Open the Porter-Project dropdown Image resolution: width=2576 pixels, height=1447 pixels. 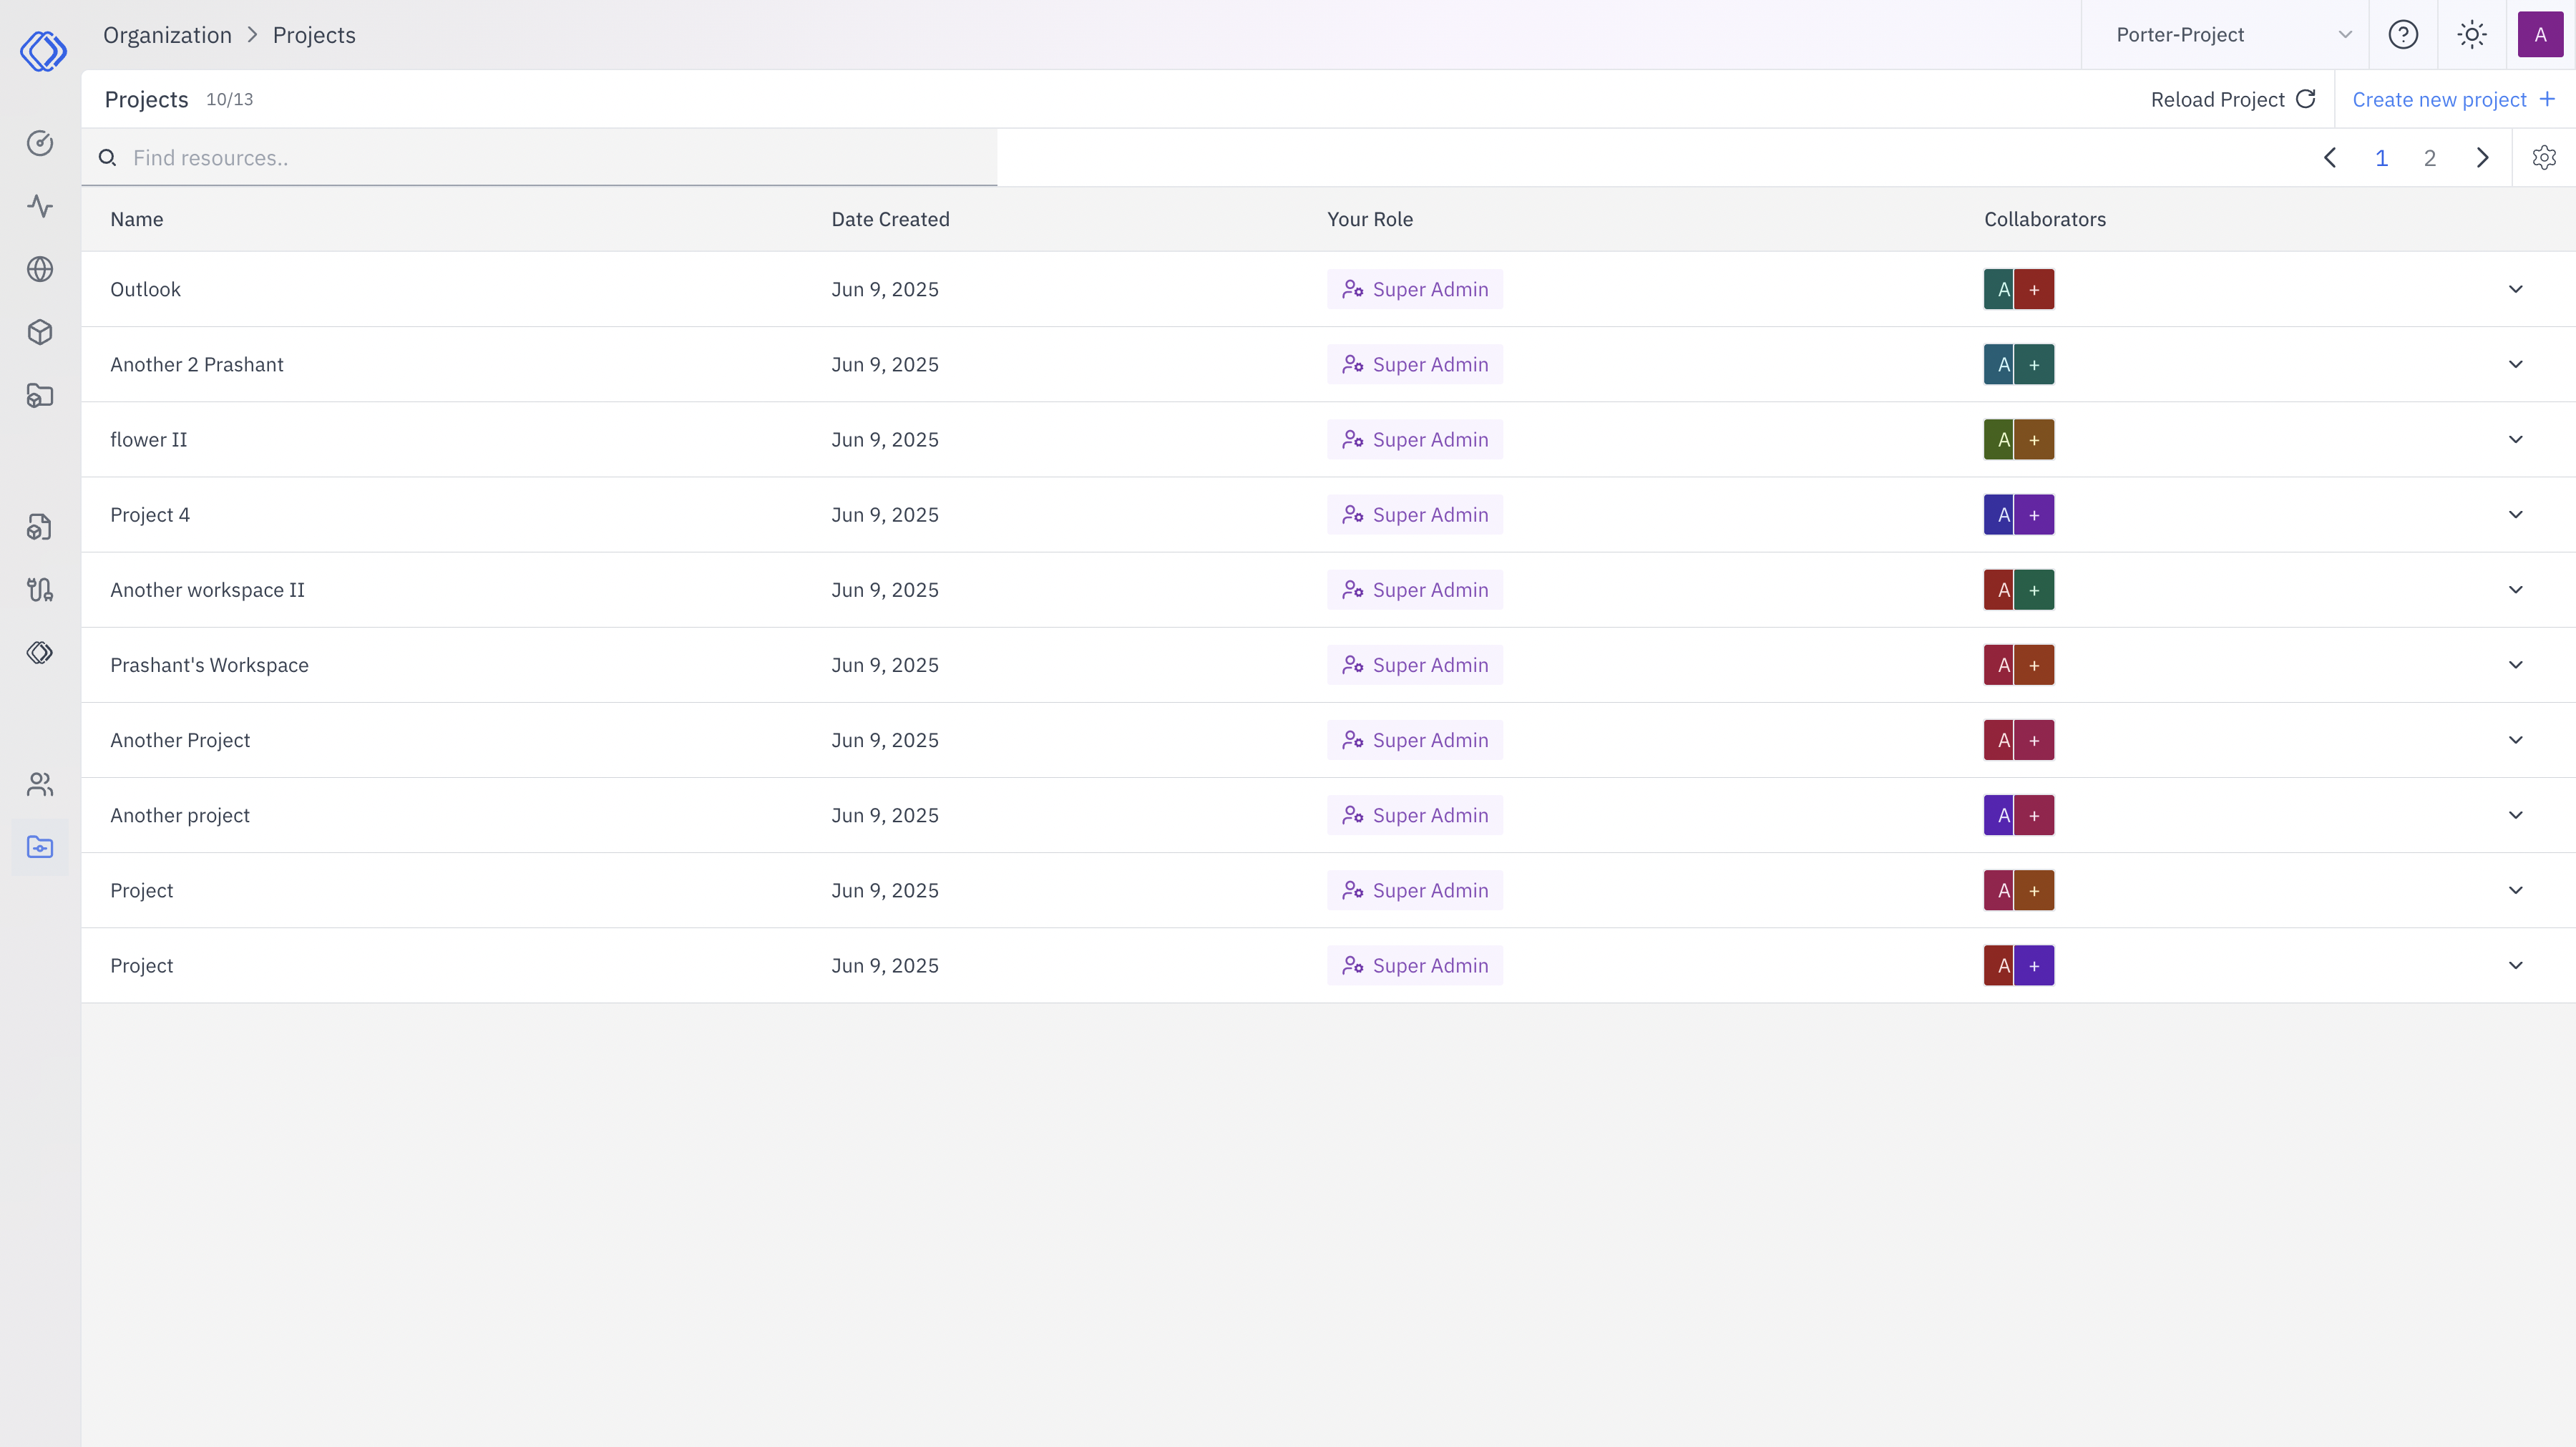click(2225, 34)
